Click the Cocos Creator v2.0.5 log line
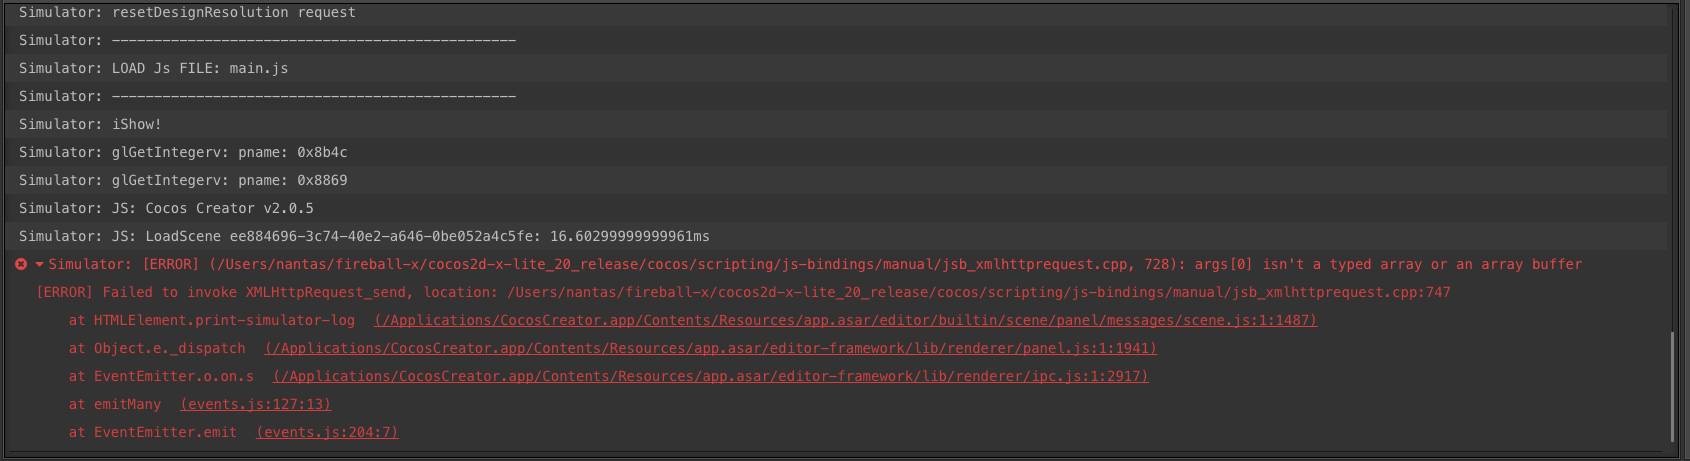Image resolution: width=1690 pixels, height=461 pixels. point(166,208)
